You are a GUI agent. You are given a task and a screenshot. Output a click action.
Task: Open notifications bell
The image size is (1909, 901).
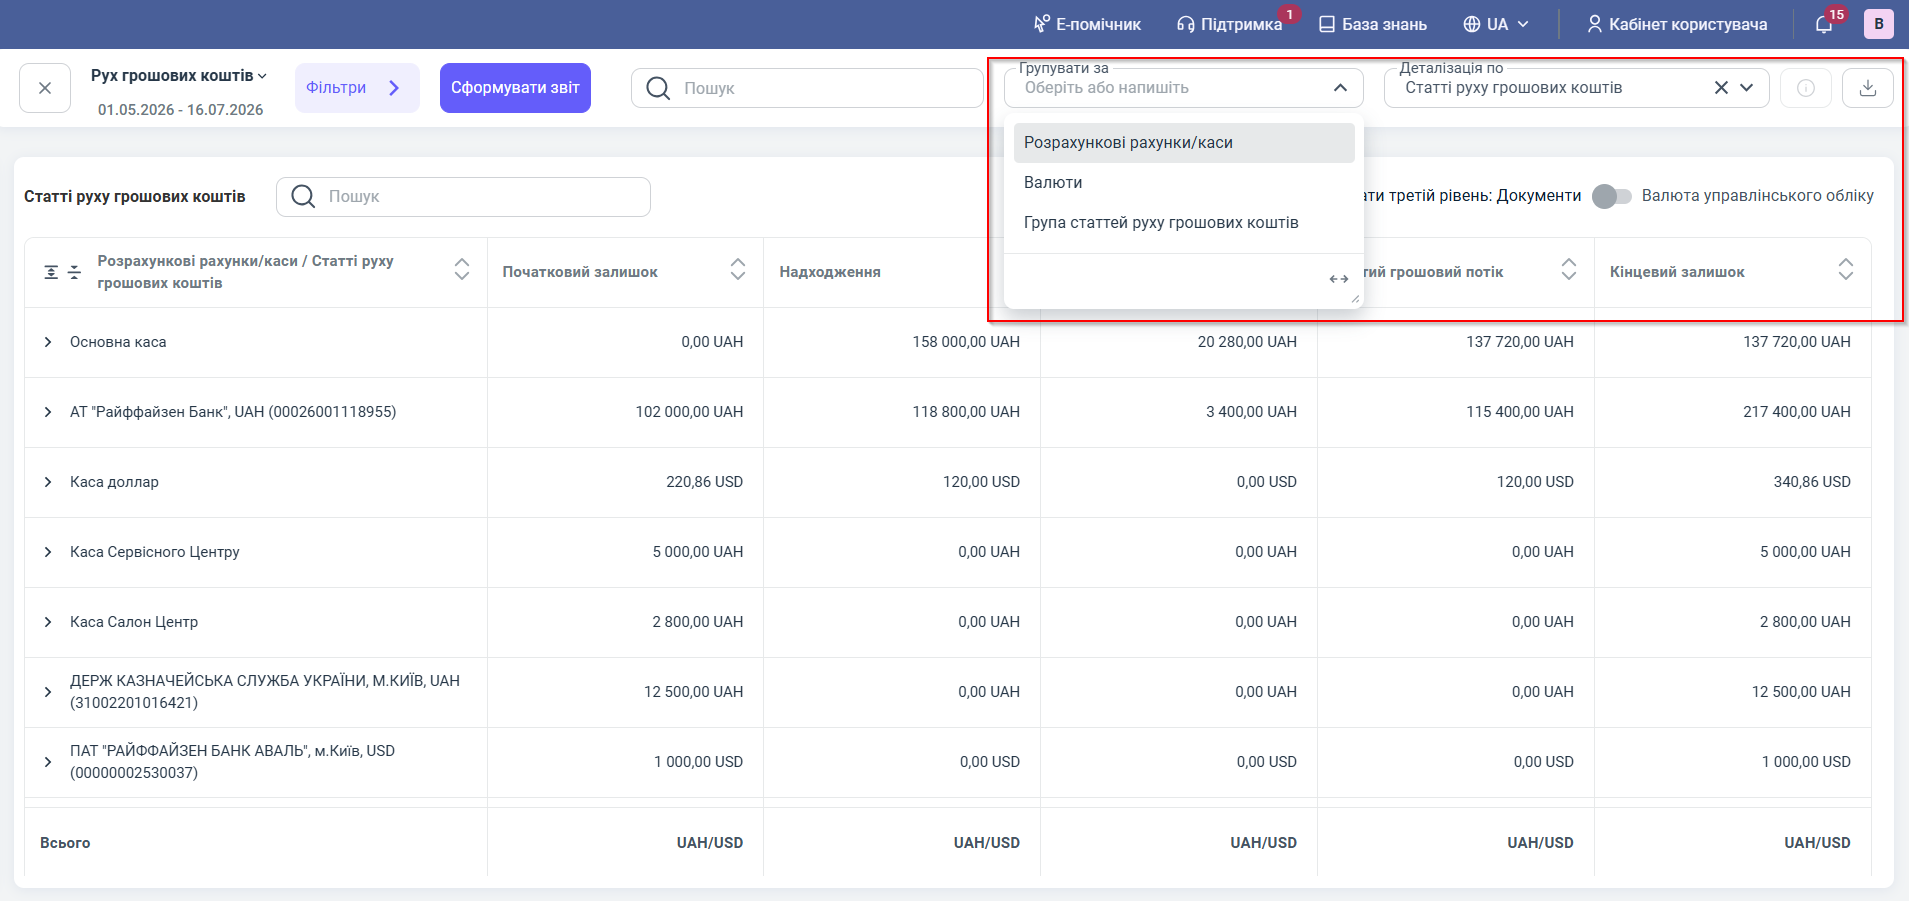(x=1824, y=24)
